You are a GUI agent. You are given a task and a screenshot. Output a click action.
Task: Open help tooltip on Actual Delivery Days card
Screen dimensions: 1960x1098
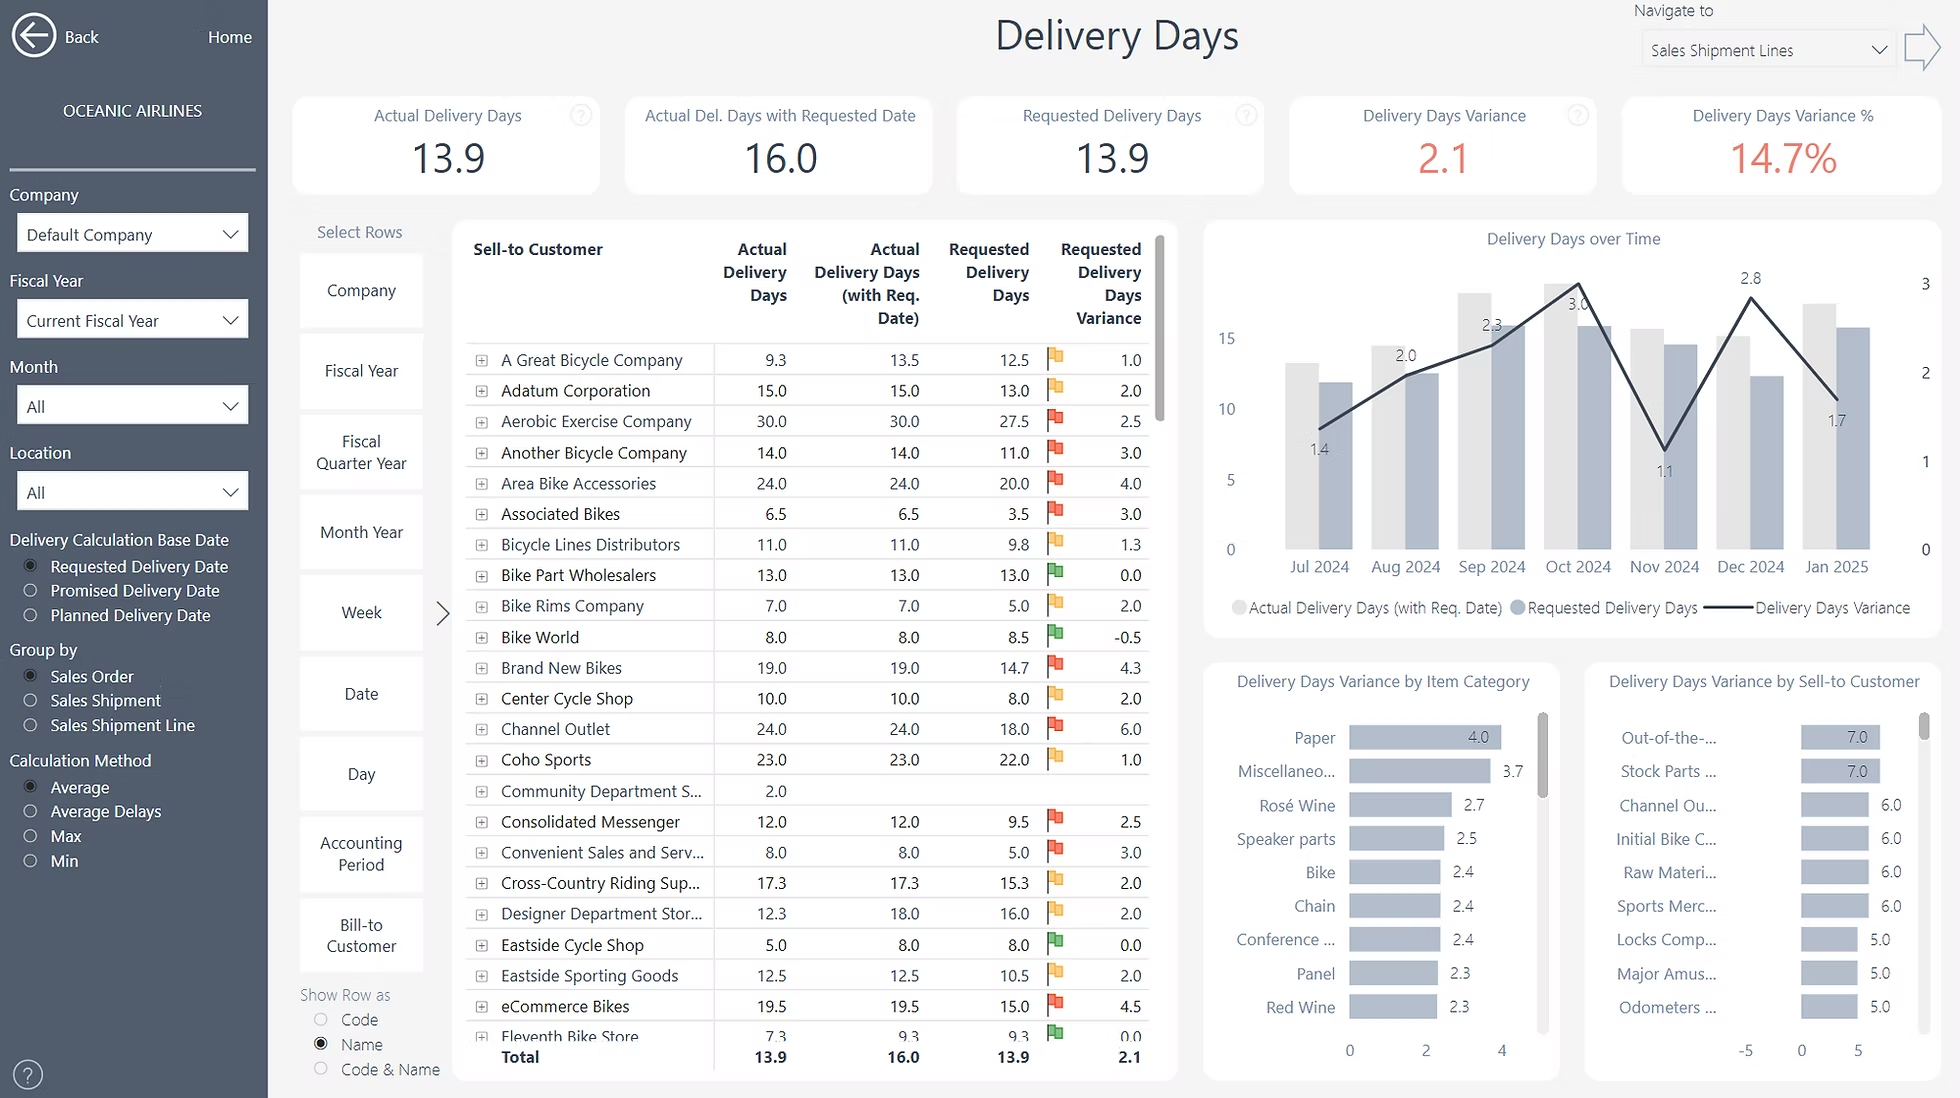(x=581, y=115)
